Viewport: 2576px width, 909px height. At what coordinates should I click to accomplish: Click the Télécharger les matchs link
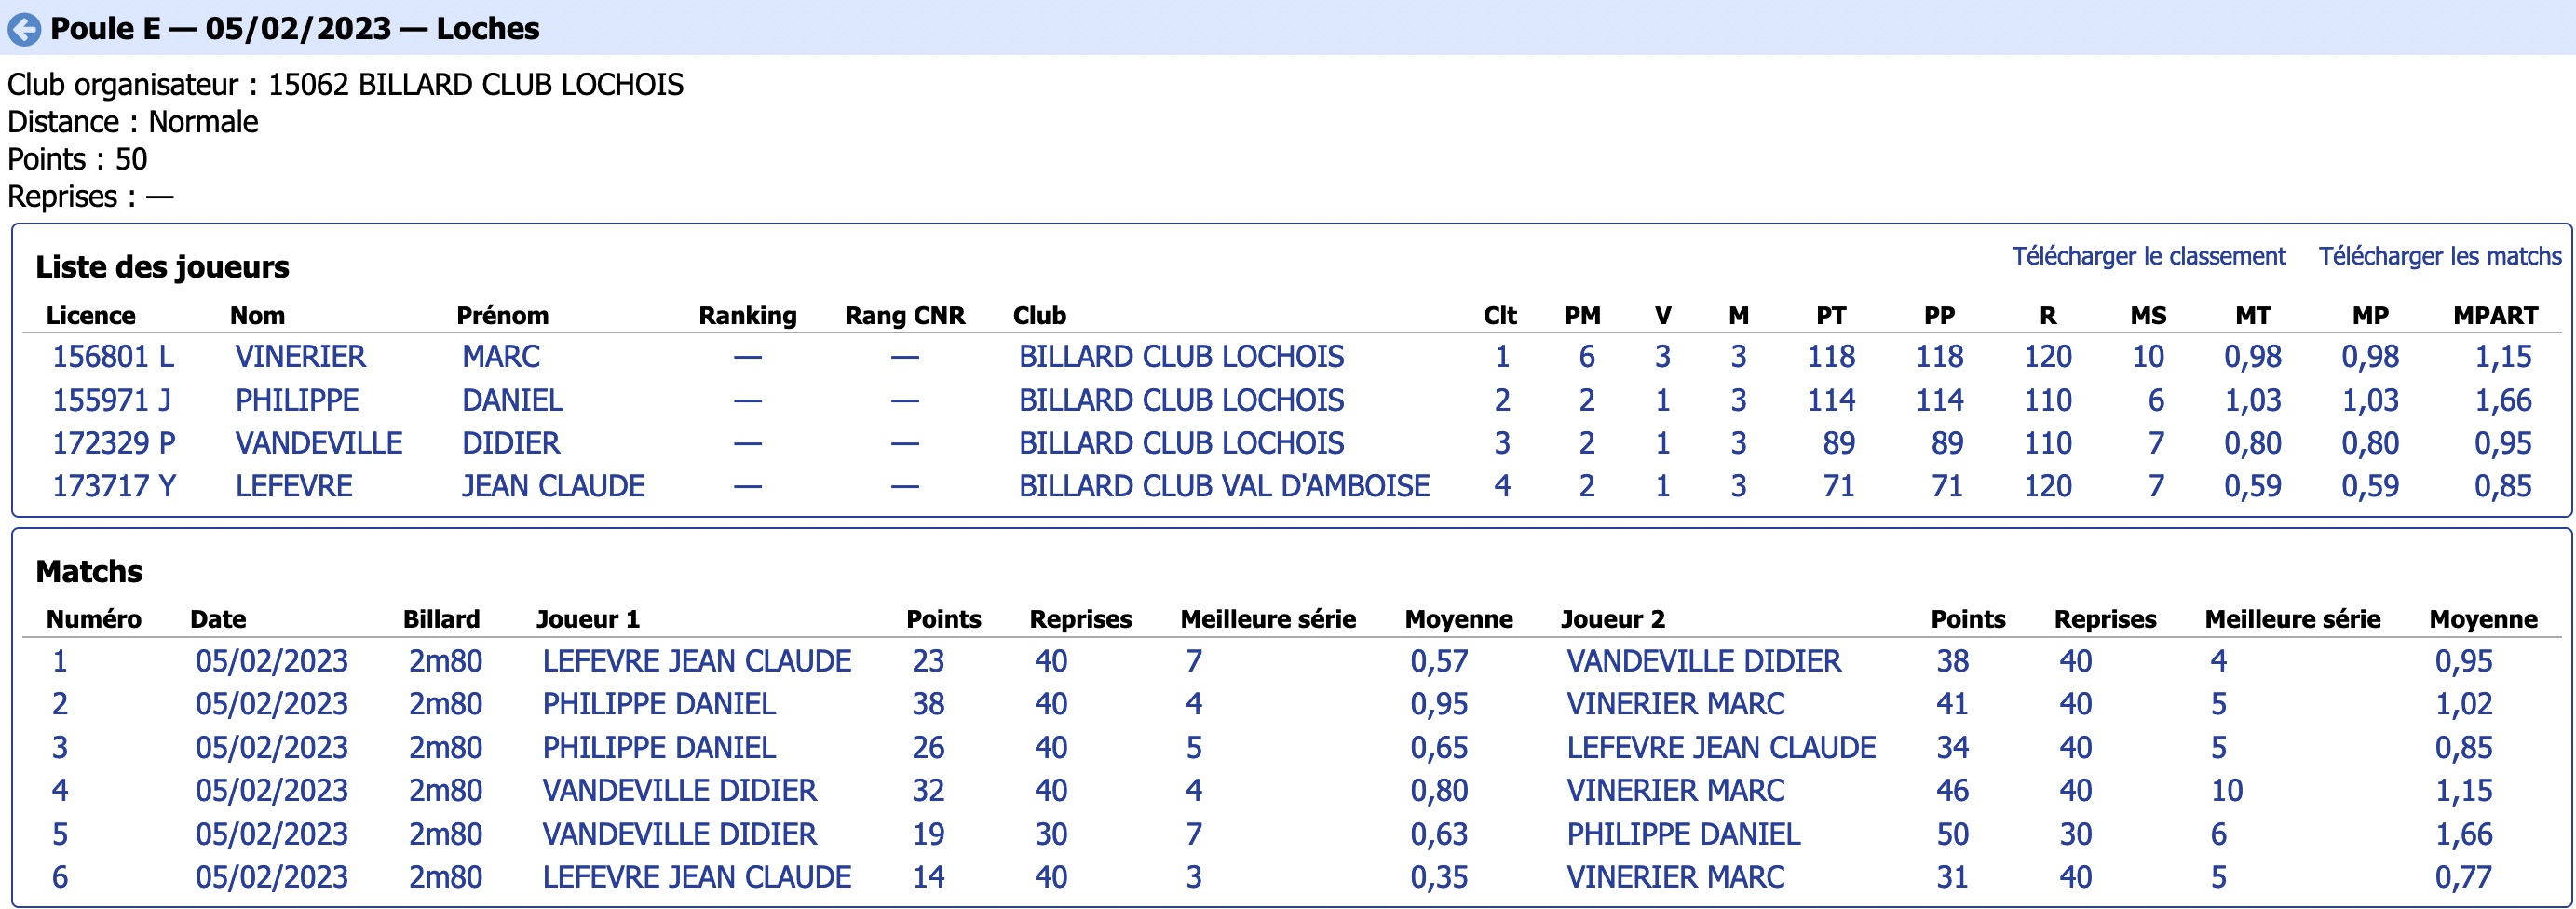(2439, 256)
